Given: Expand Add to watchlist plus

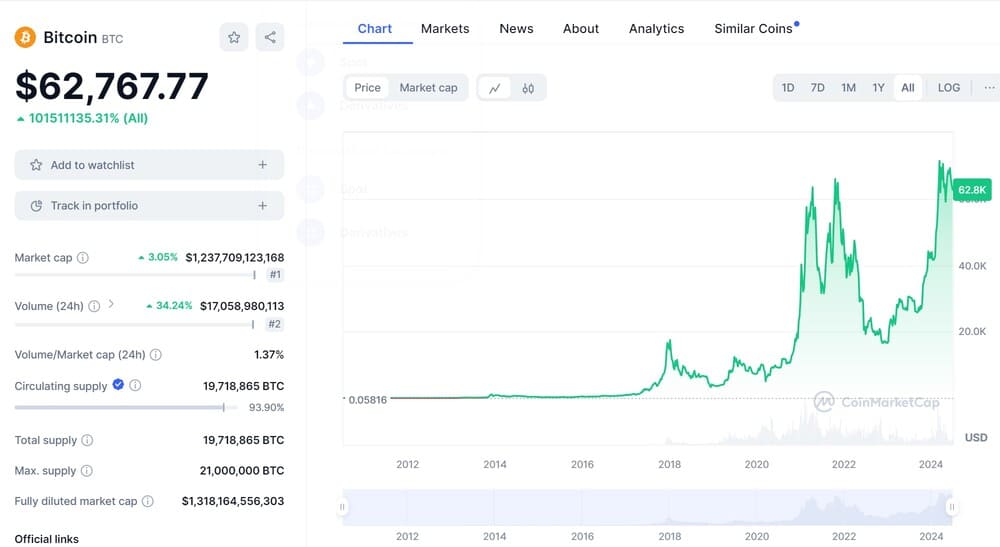Looking at the screenshot, I should coord(262,165).
